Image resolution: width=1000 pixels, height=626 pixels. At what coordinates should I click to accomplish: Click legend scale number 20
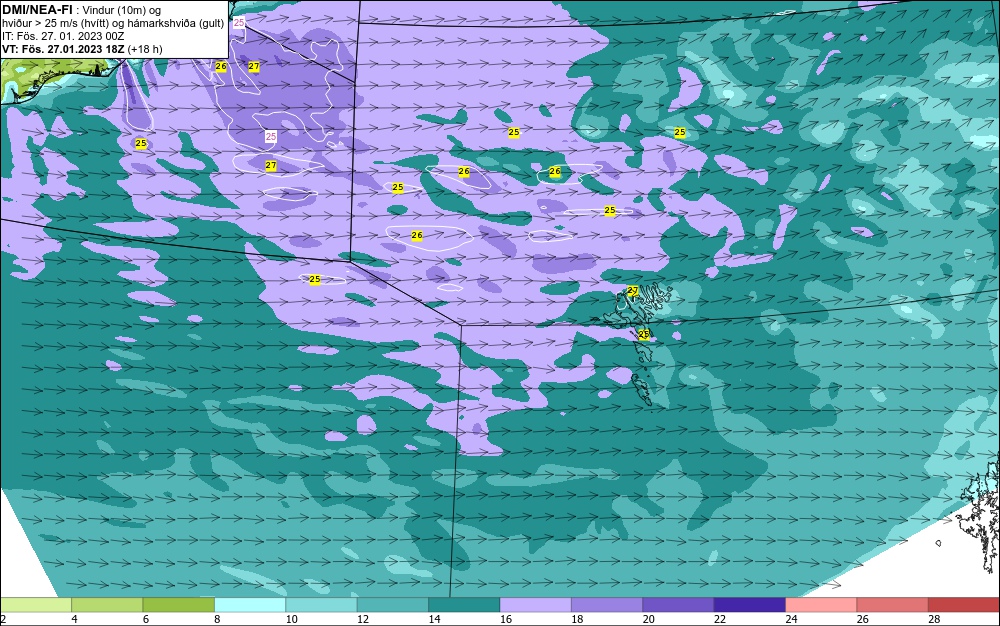tap(649, 619)
